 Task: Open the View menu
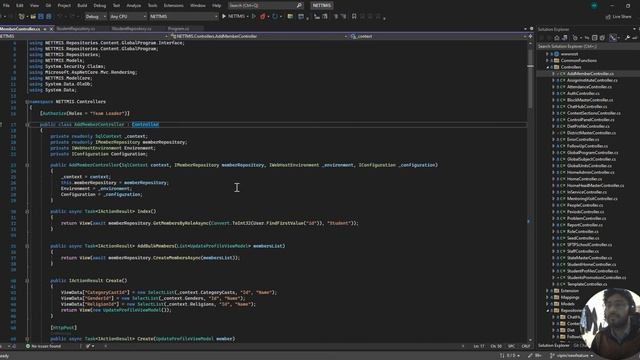[x=34, y=6]
